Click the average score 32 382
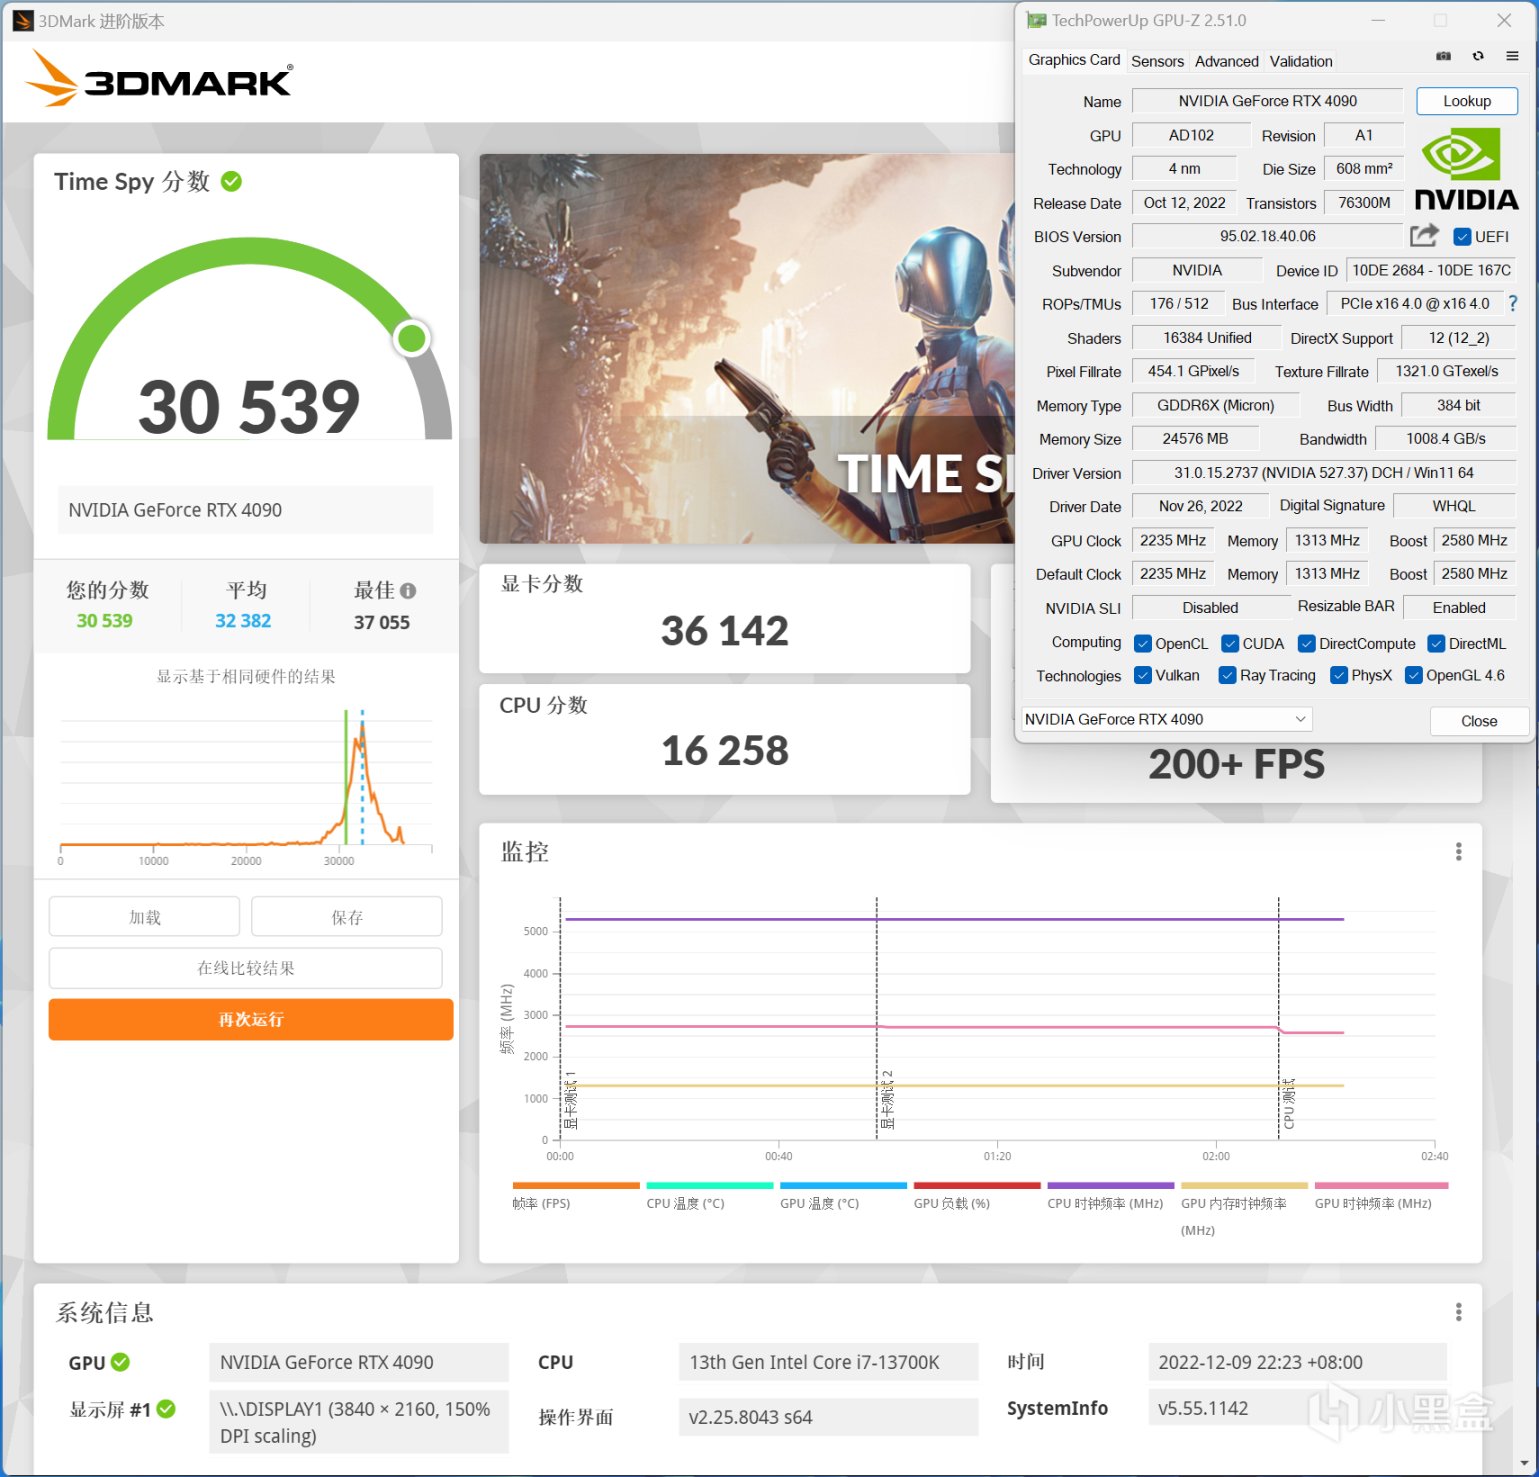Screen dimensions: 1539x1477 coord(243,621)
